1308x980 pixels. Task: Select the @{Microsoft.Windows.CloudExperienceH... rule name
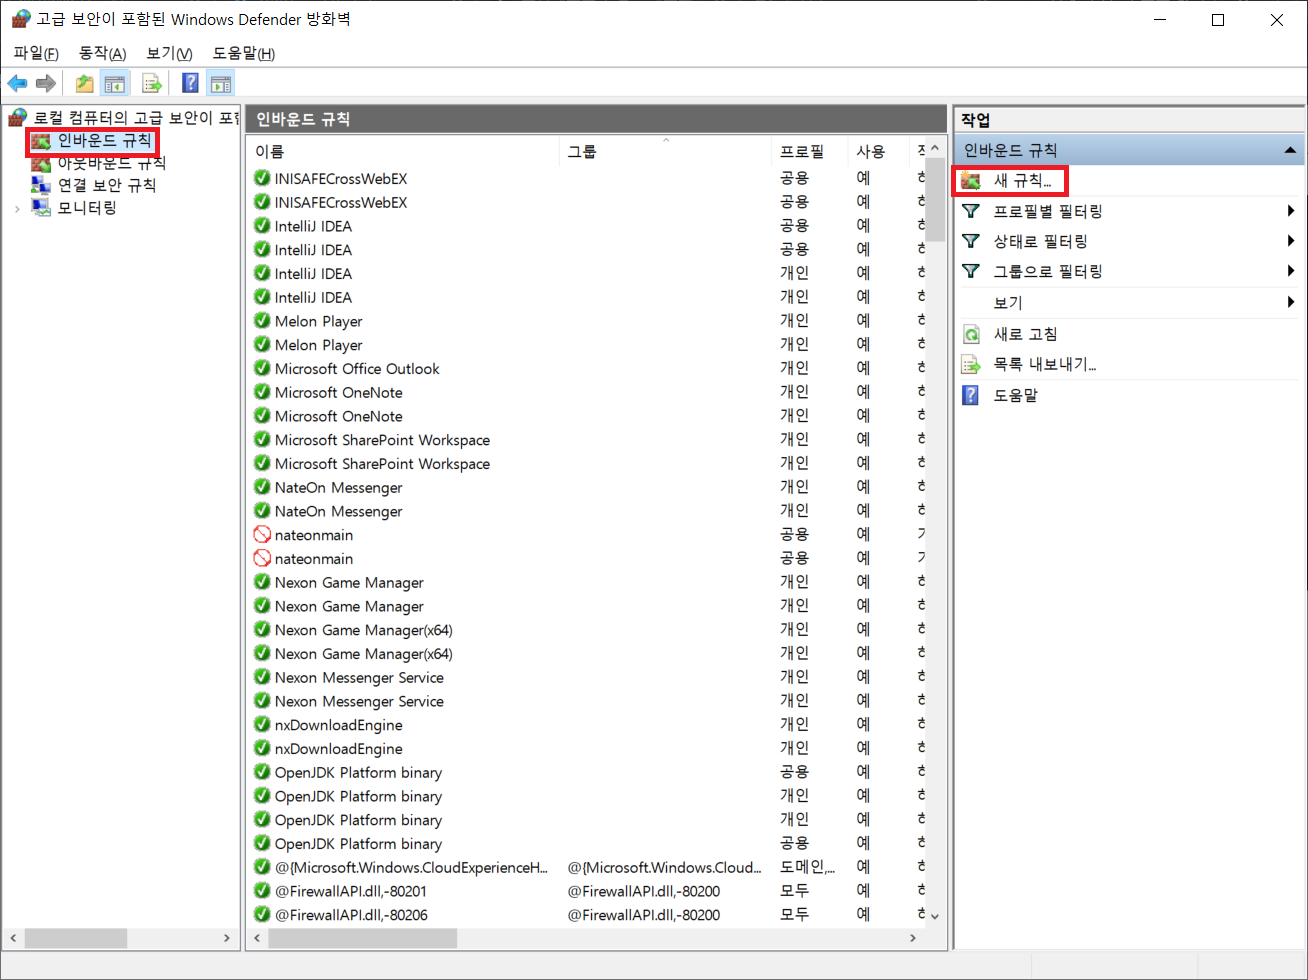(x=411, y=867)
